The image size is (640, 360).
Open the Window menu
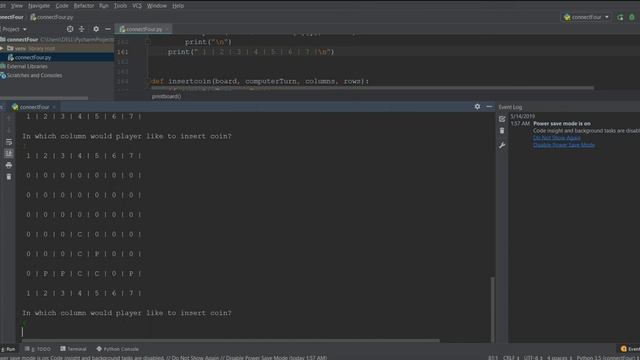pos(157,6)
